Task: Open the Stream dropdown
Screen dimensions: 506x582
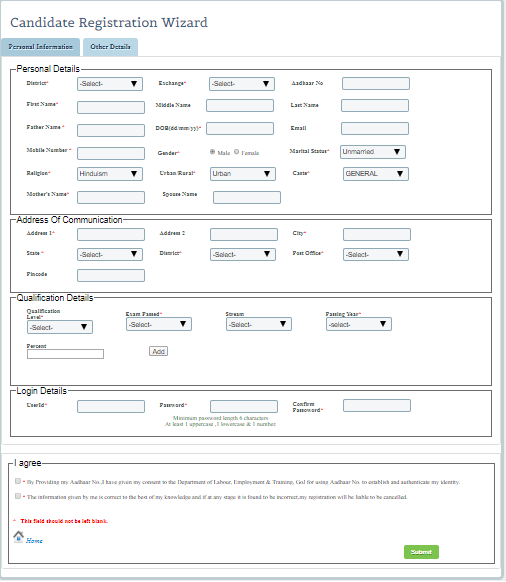Action: pyautogui.click(x=259, y=324)
